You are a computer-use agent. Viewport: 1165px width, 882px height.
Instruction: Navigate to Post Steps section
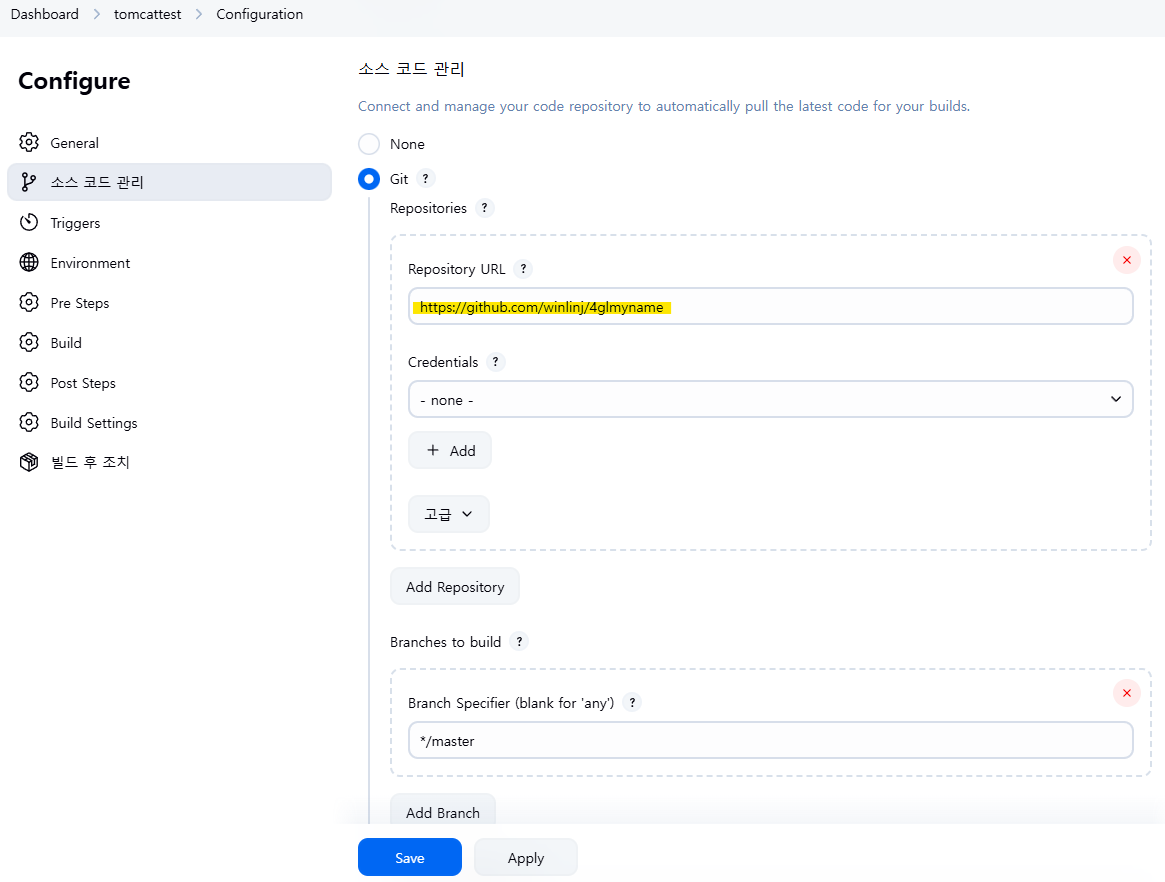83,383
